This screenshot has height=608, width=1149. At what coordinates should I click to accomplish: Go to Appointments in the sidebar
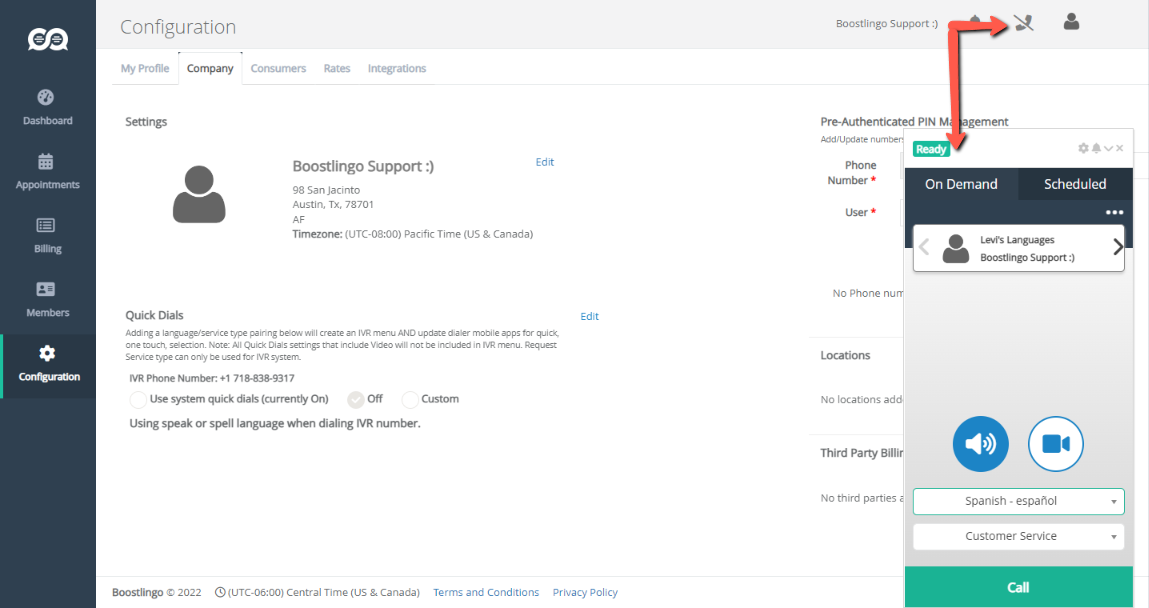tap(48, 171)
